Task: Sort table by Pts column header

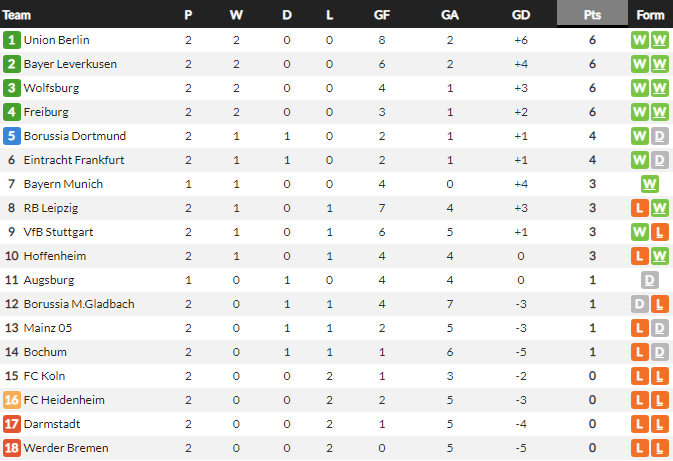Action: [x=593, y=15]
